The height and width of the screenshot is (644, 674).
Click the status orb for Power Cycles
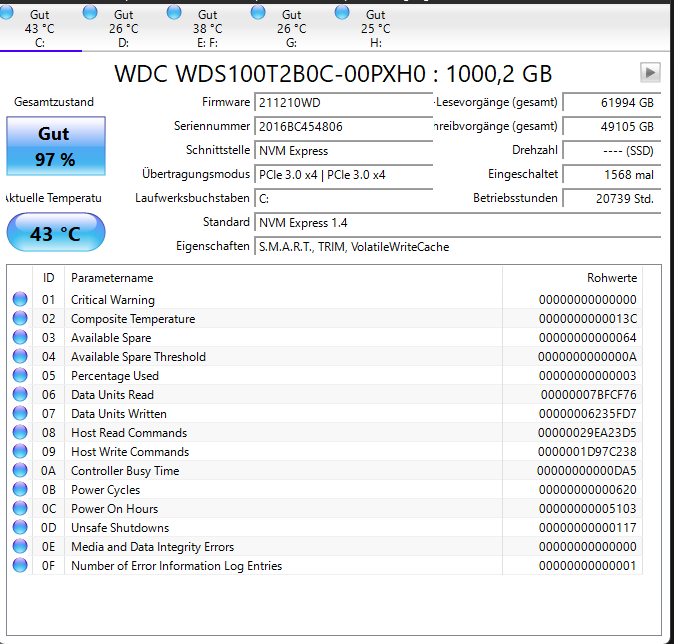[20, 489]
